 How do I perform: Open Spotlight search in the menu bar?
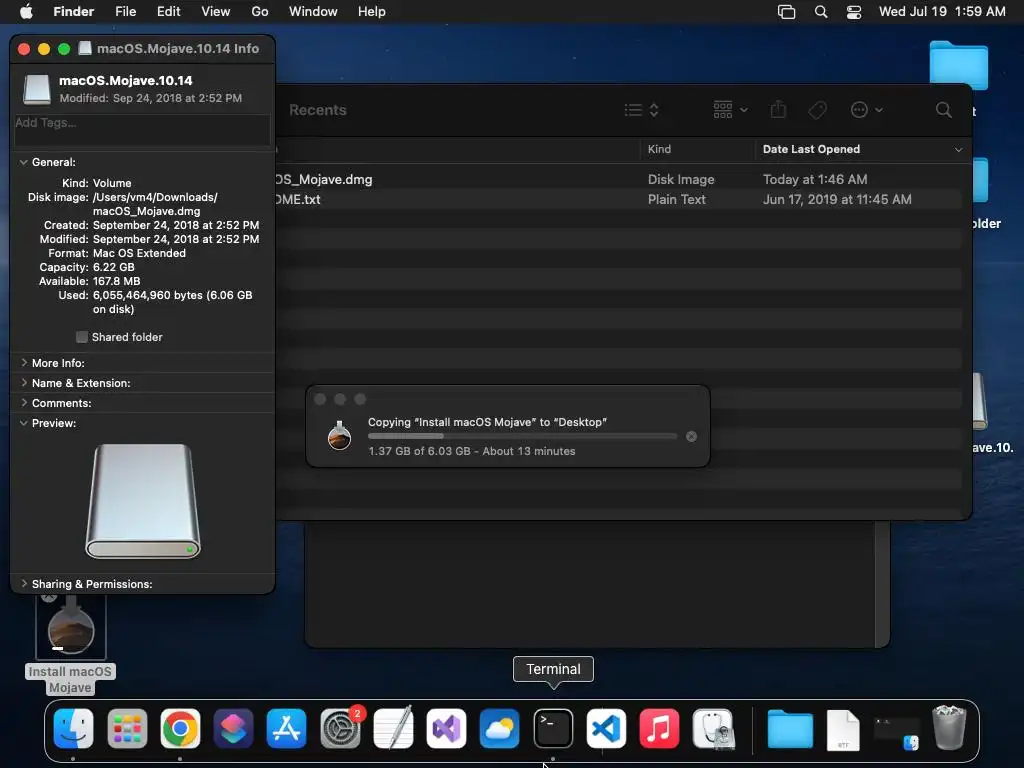(x=821, y=12)
